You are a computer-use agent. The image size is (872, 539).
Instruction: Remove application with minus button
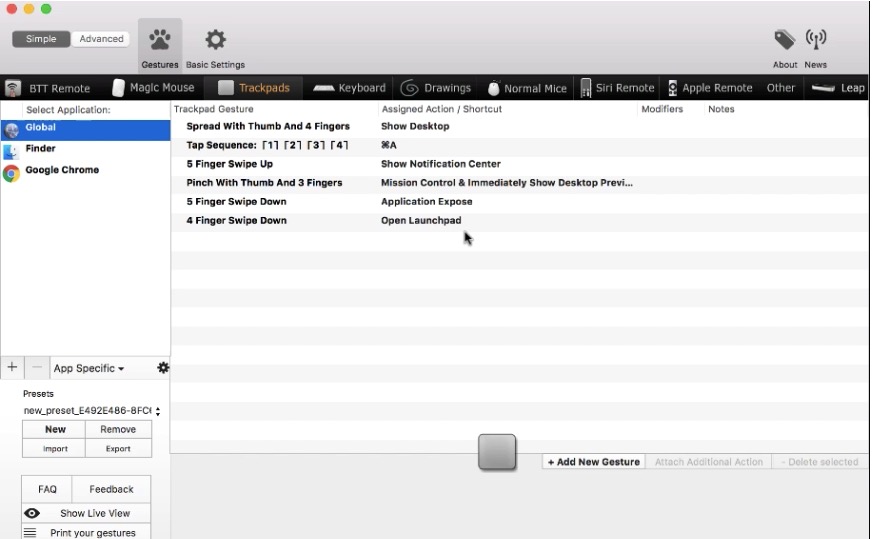[x=37, y=367]
